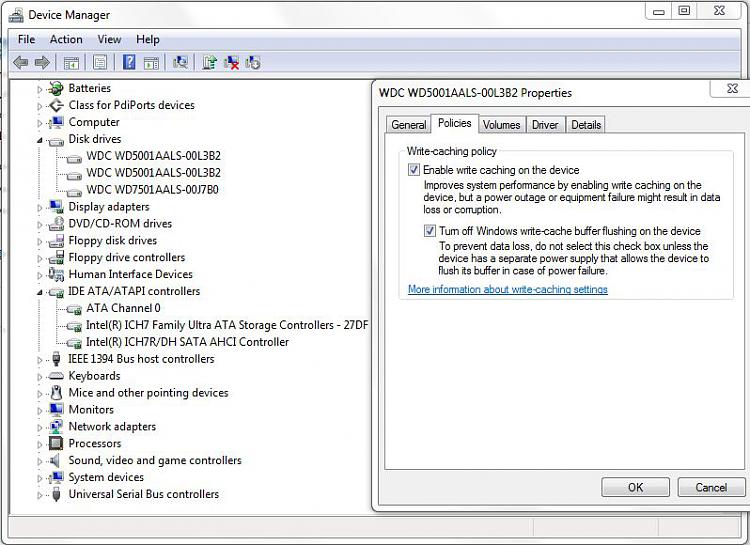Click the Keyboards category icon
This screenshot has width=750, height=545.
pos(56,376)
